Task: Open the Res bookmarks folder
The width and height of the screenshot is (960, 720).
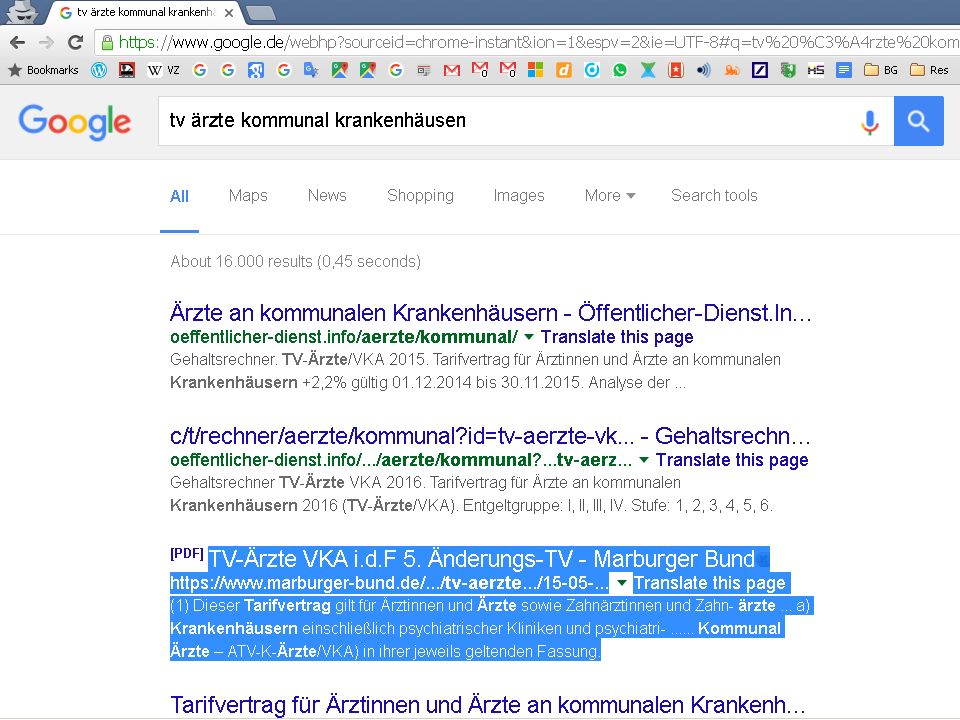Action: point(929,70)
